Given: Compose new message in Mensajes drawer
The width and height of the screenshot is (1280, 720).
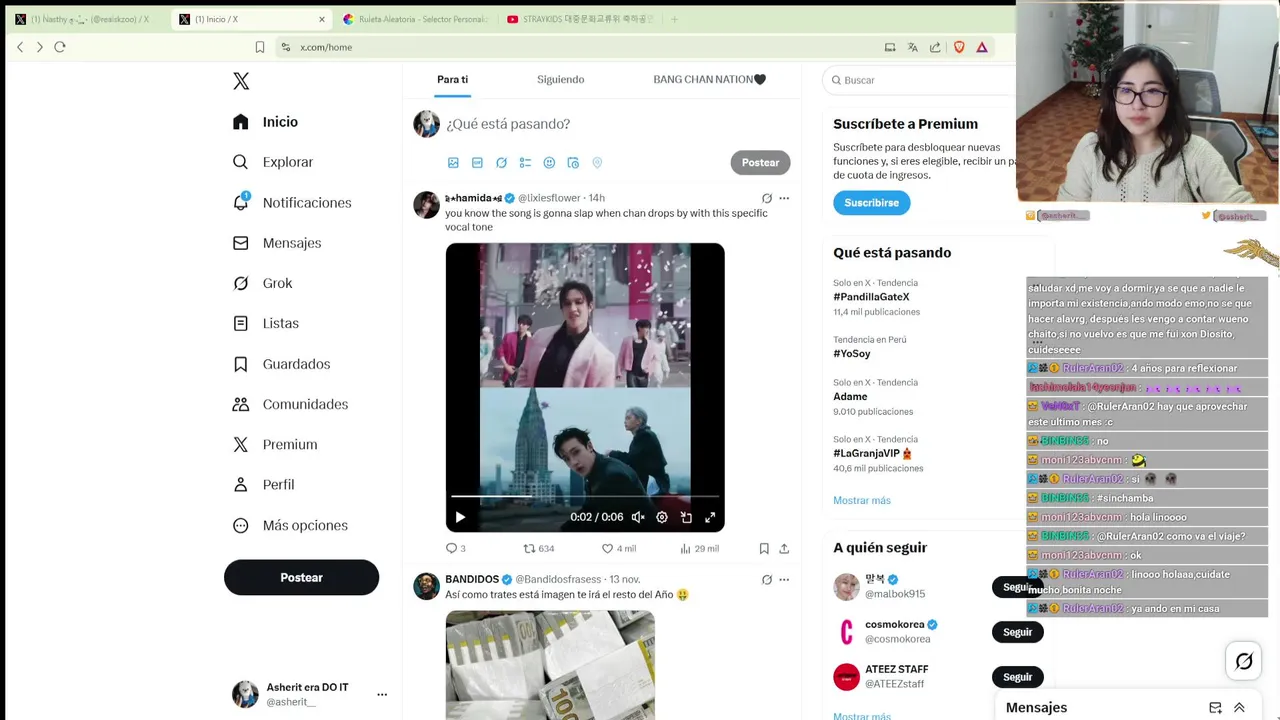Looking at the screenshot, I should [1215, 707].
